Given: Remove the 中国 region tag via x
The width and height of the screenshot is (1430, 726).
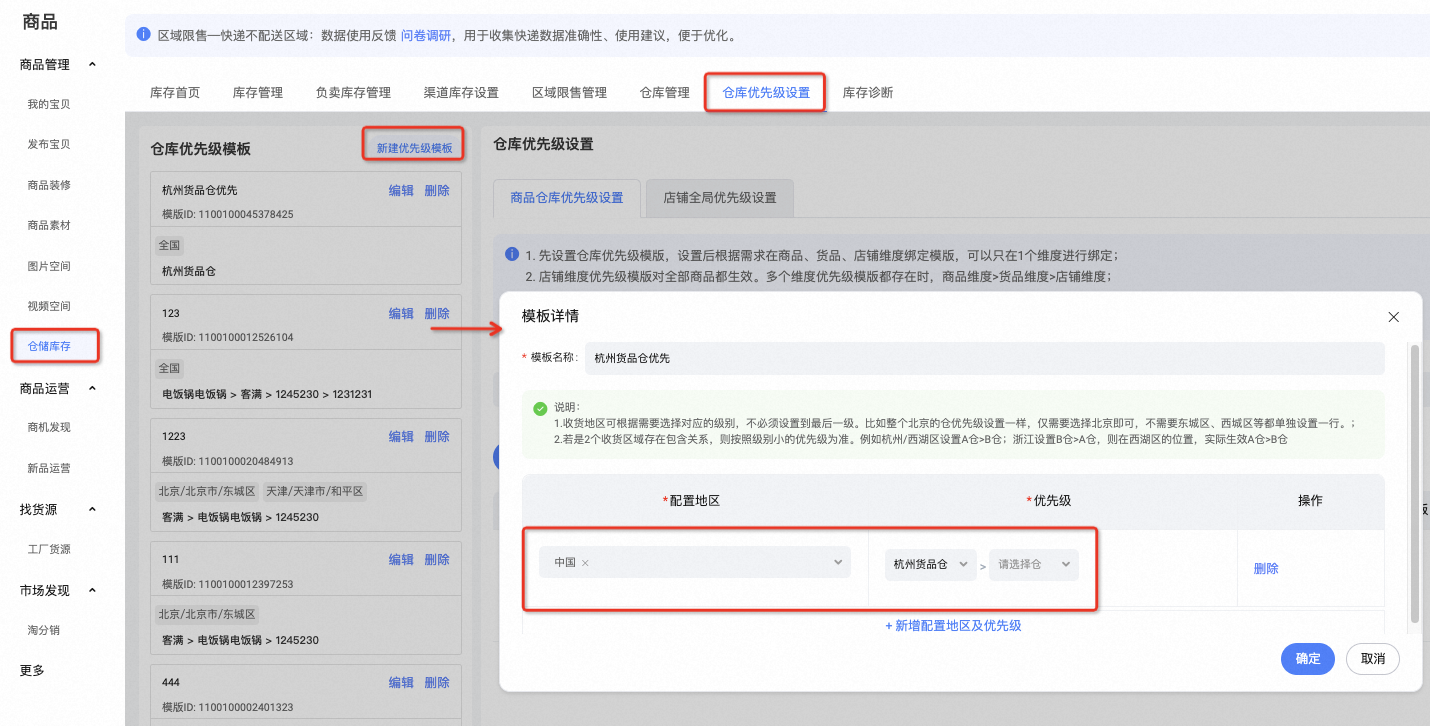Looking at the screenshot, I should [x=585, y=563].
